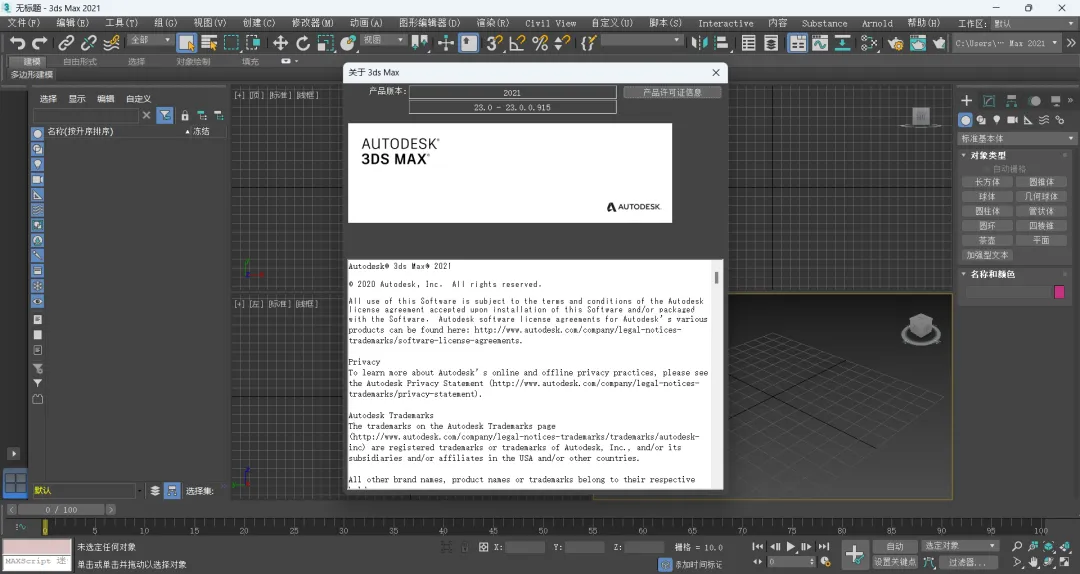Viewport: 1080px width, 574px height.
Task: Open the reference coordinate 视图 dropdown
Action: click(x=383, y=40)
